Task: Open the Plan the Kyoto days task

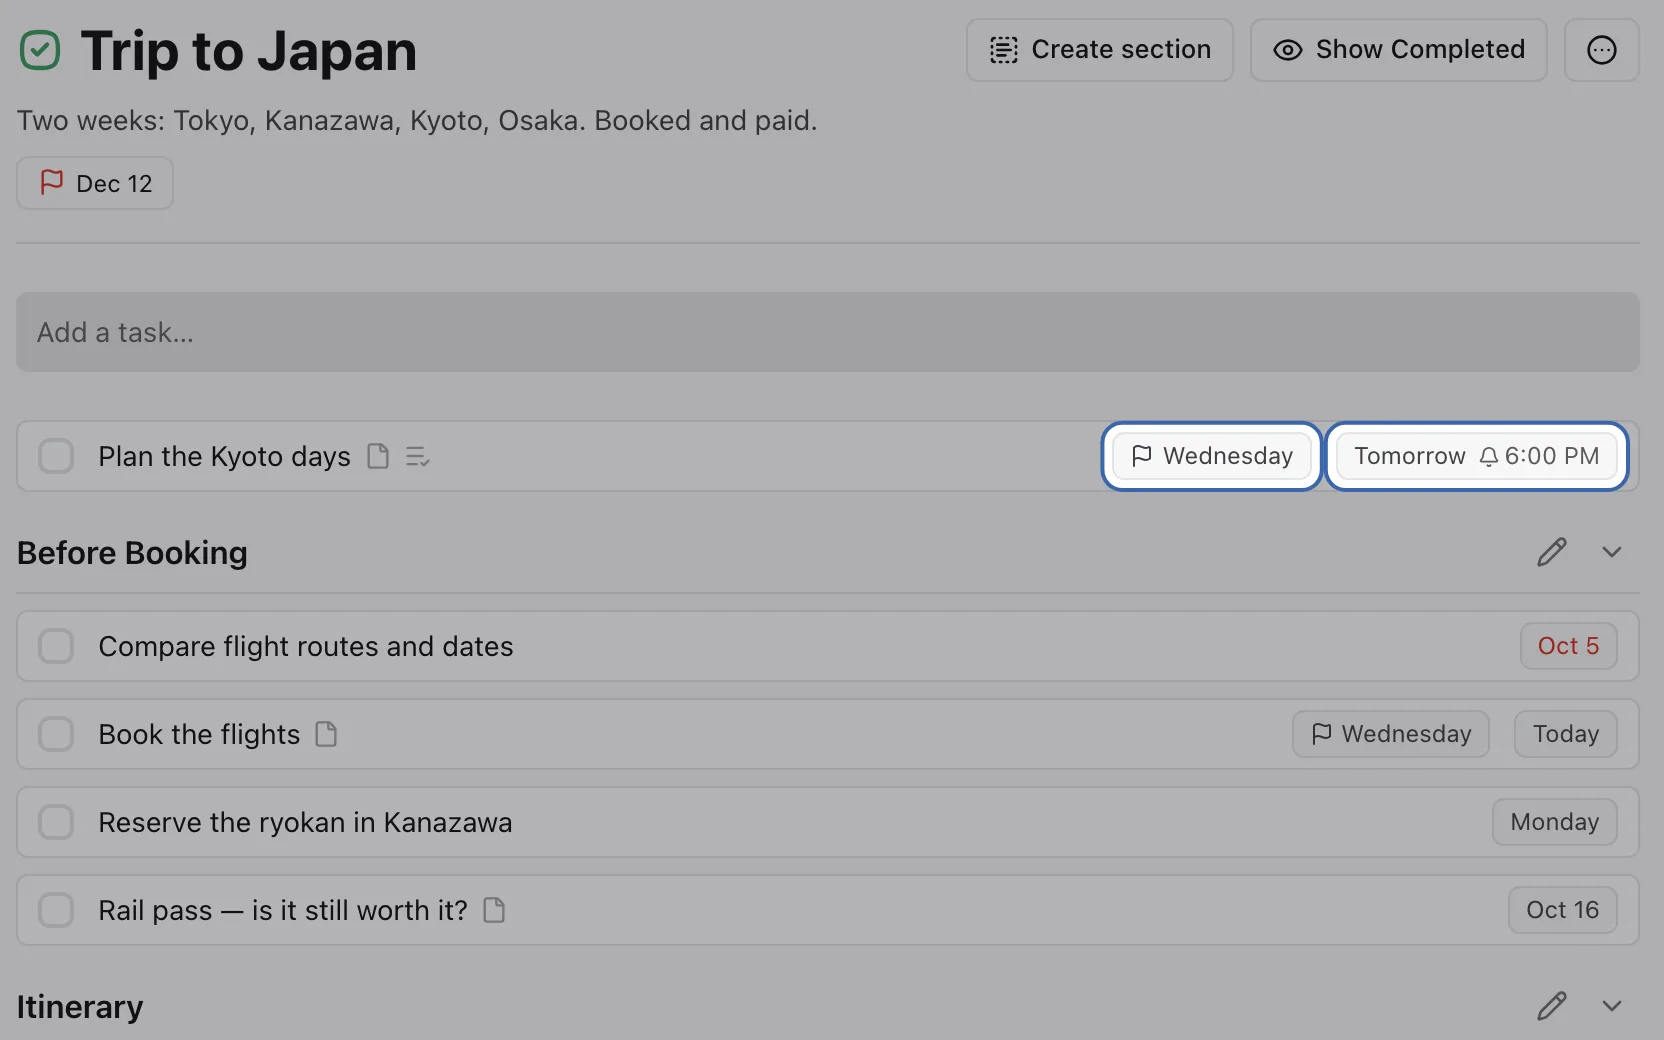Action: [828, 456]
